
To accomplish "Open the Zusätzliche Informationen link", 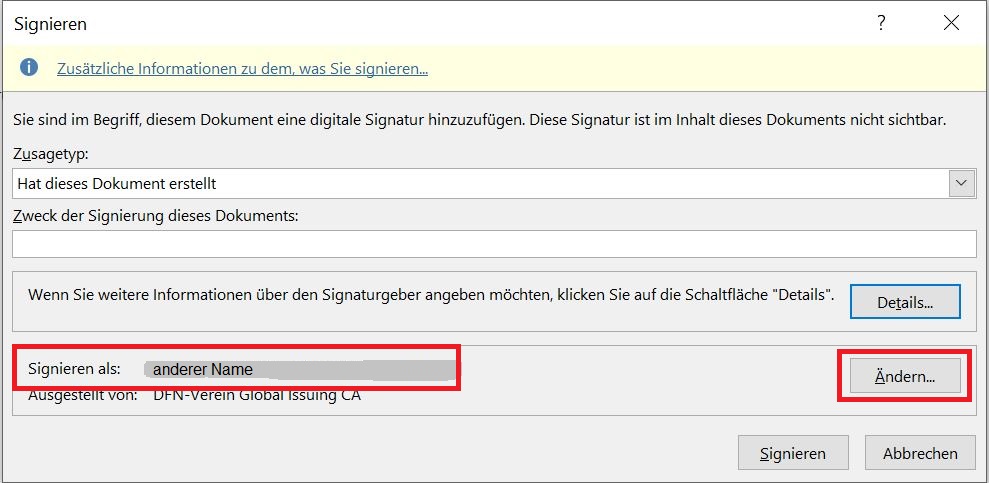I will click(x=242, y=69).
